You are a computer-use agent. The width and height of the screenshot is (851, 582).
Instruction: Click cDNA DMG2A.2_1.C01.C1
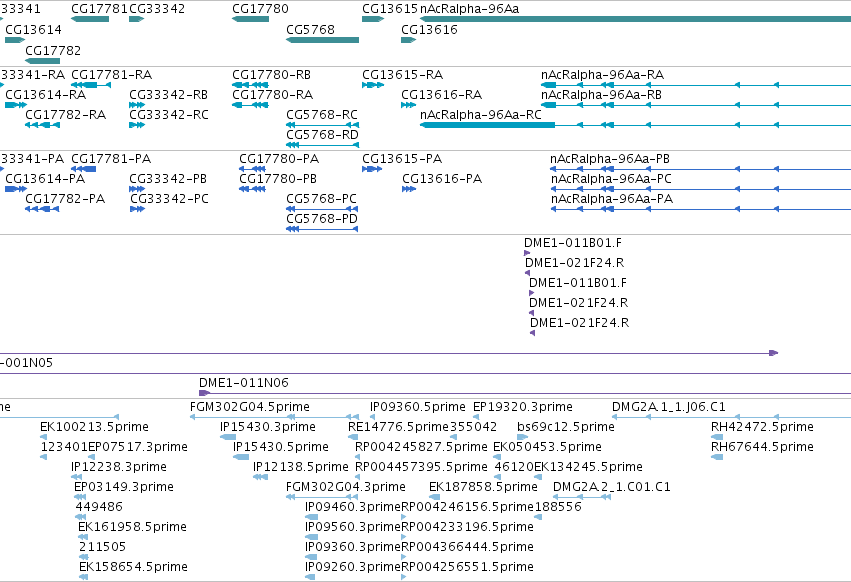(612, 487)
